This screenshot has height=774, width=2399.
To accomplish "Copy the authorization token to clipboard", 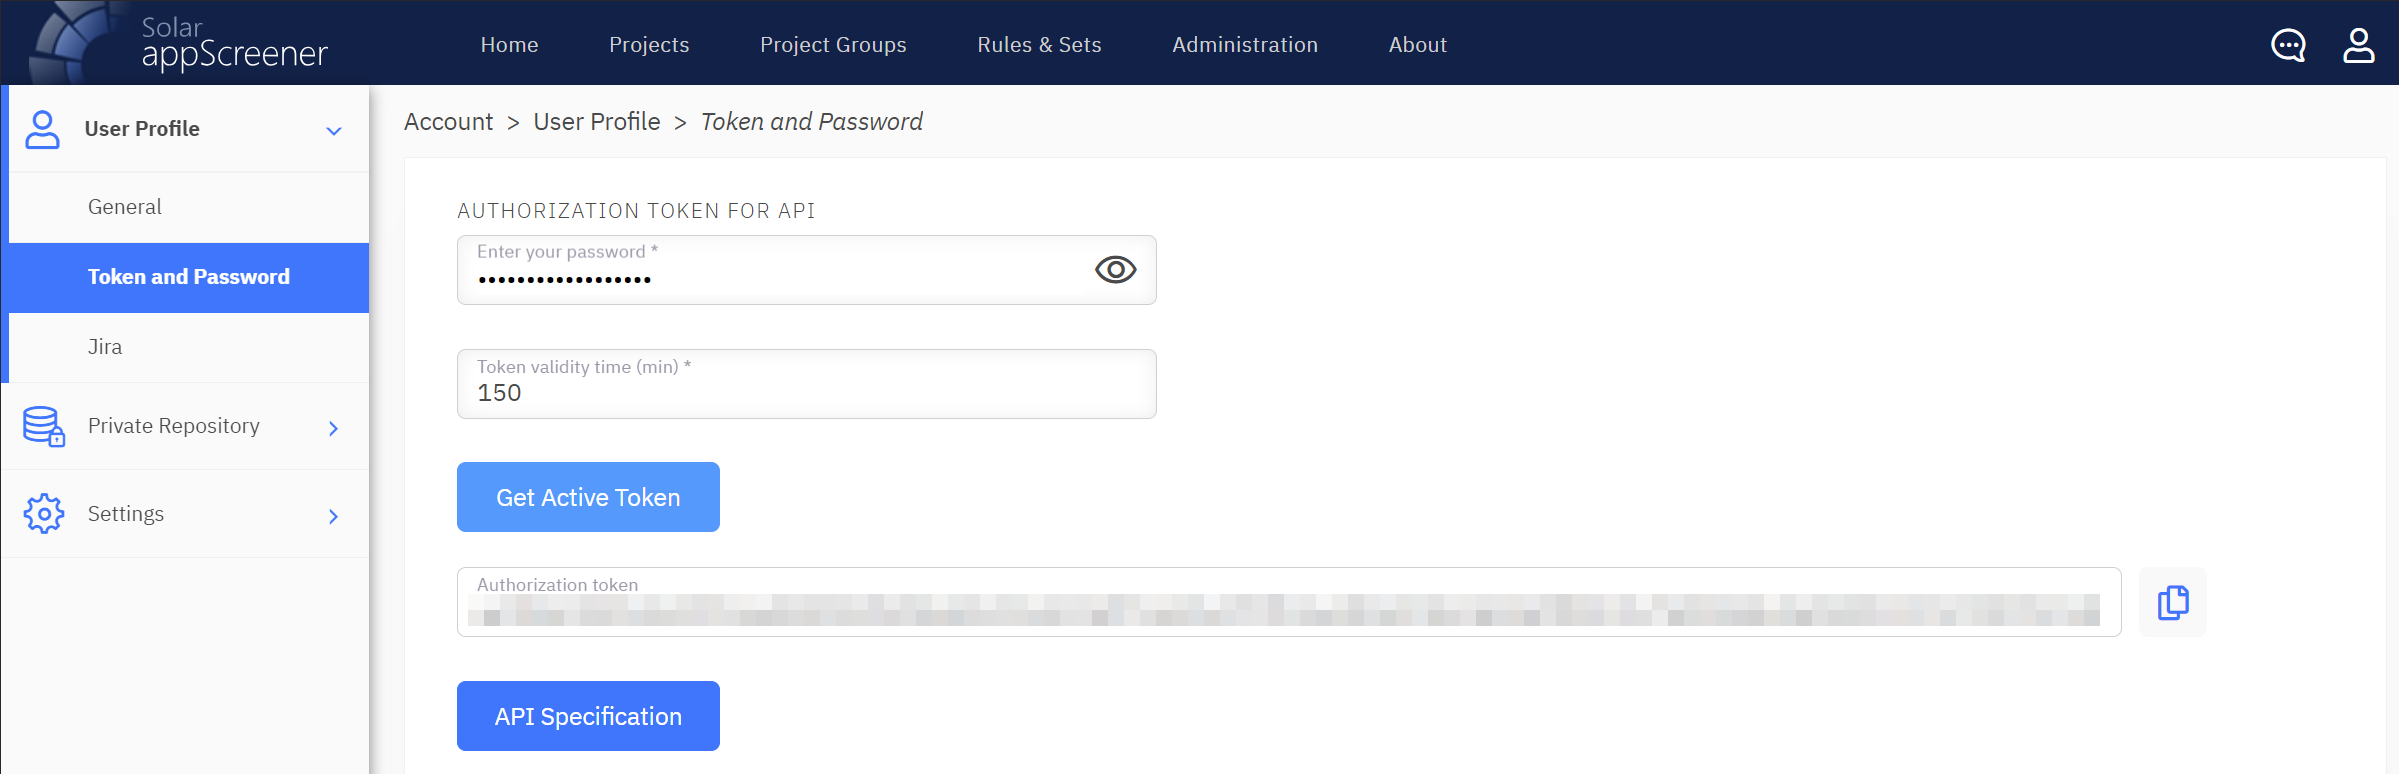I will [2172, 602].
